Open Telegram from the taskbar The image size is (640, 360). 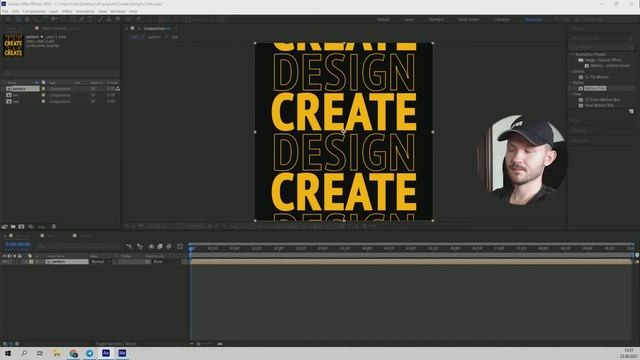[x=89, y=353]
